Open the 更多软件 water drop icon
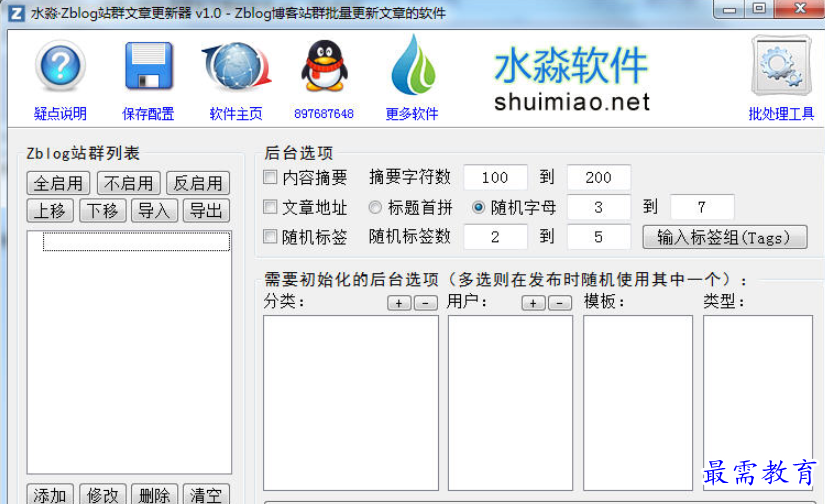 tap(414, 65)
